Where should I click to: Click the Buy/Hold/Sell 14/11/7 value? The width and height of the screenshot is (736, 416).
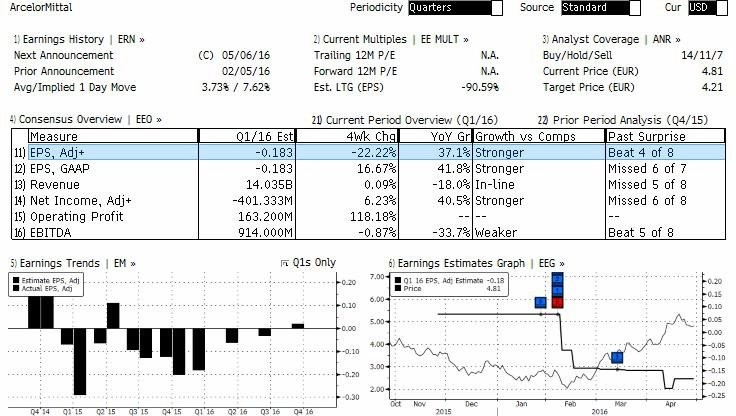coord(702,55)
